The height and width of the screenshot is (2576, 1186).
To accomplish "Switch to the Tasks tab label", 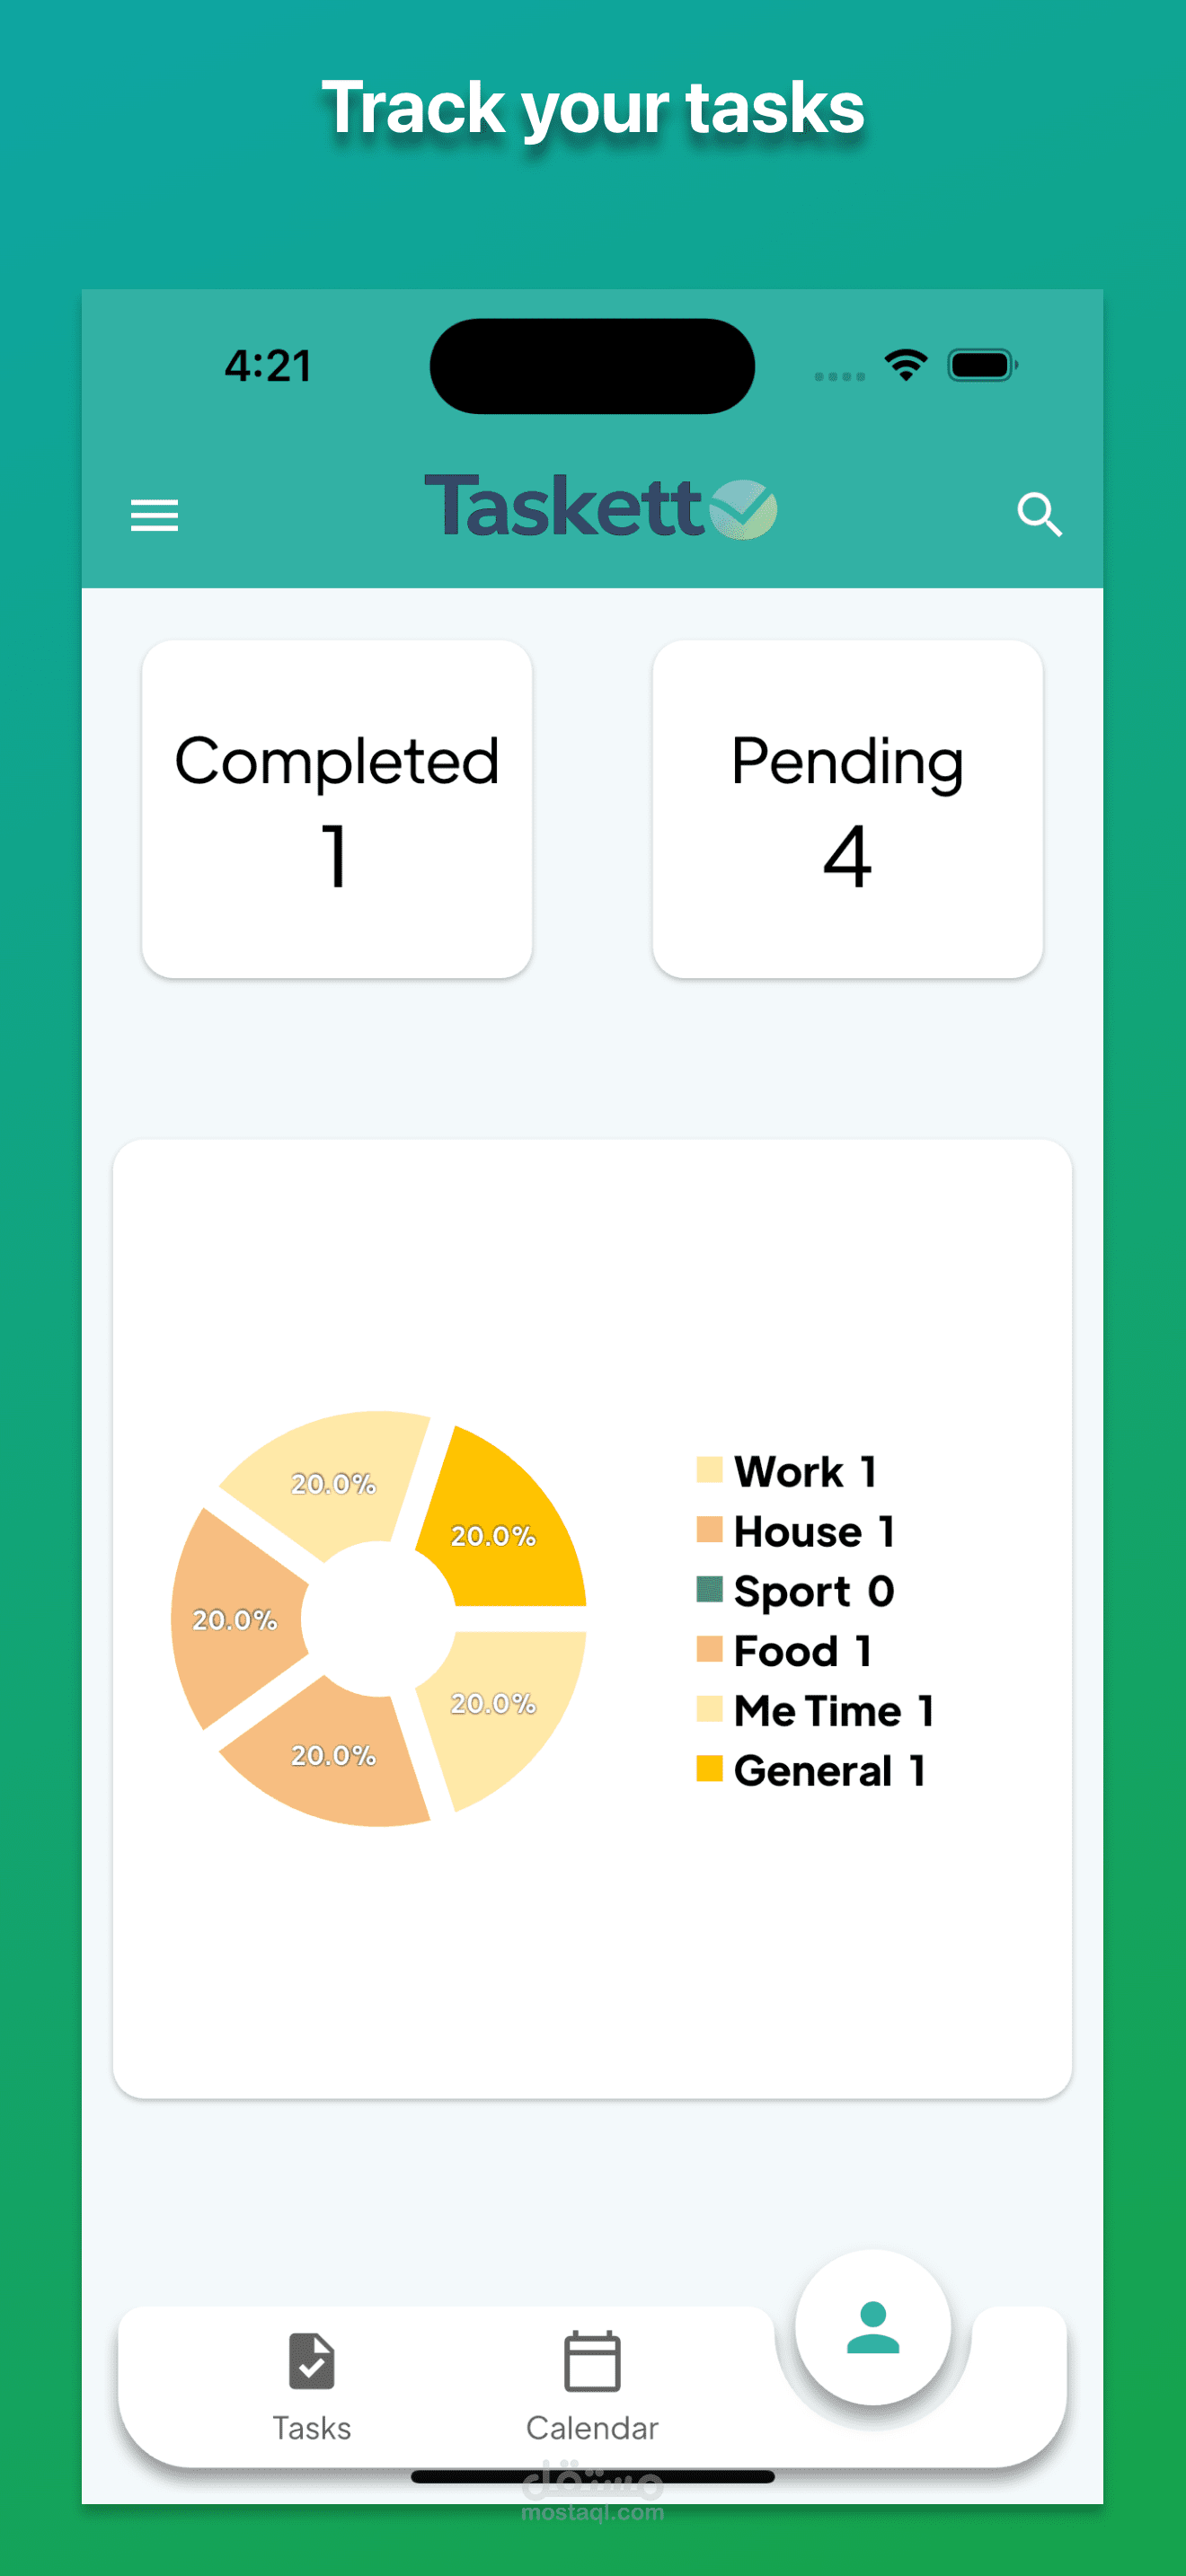I will 311,2428.
